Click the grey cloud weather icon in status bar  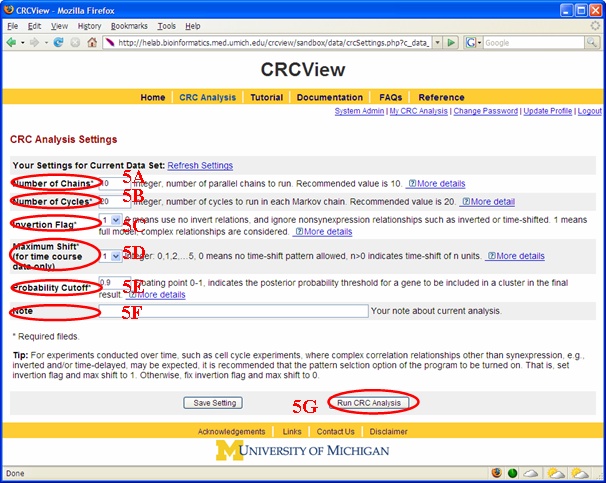[531, 473]
